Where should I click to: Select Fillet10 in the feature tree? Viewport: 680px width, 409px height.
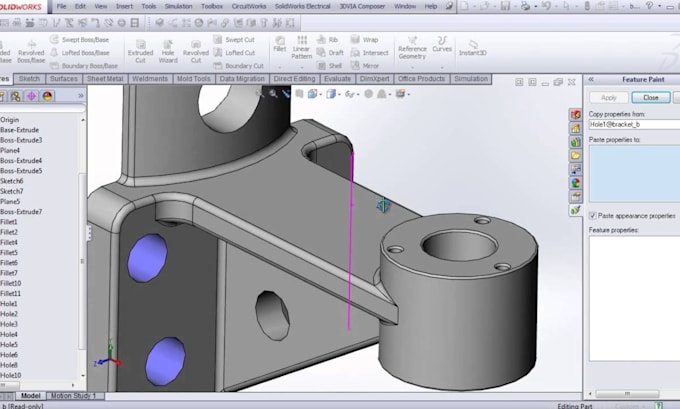[x=11, y=283]
